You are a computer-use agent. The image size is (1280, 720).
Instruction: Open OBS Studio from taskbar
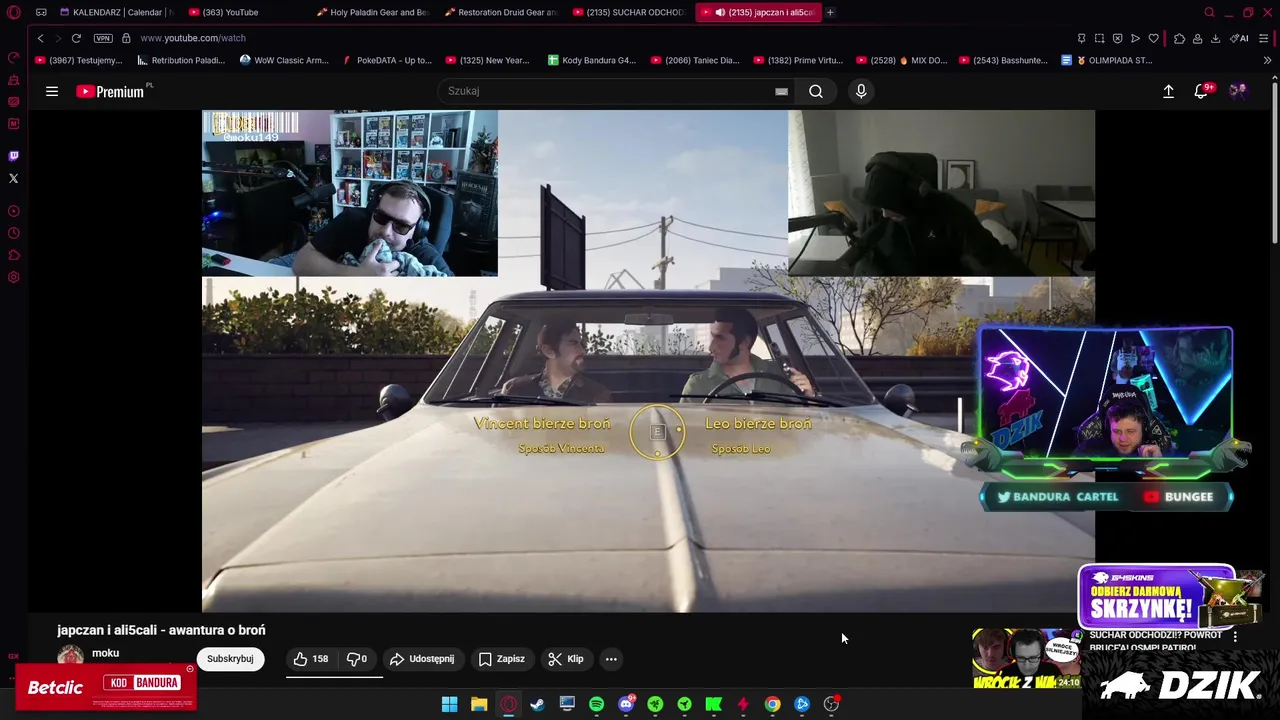coord(831,704)
